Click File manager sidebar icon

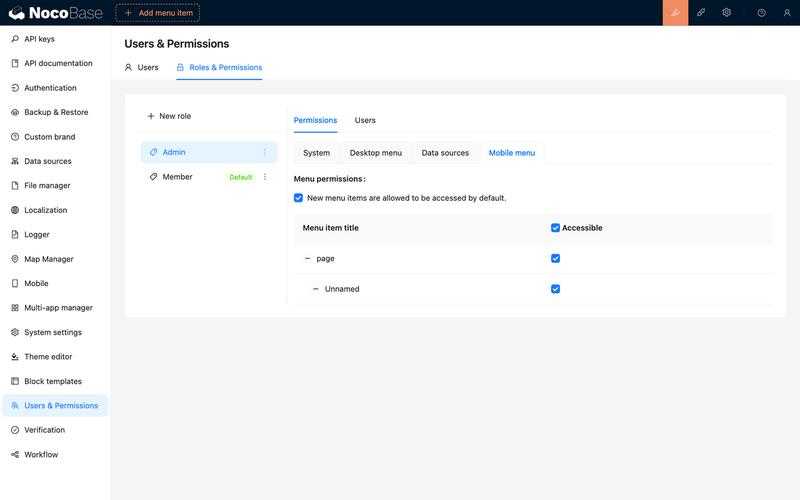(x=15, y=186)
